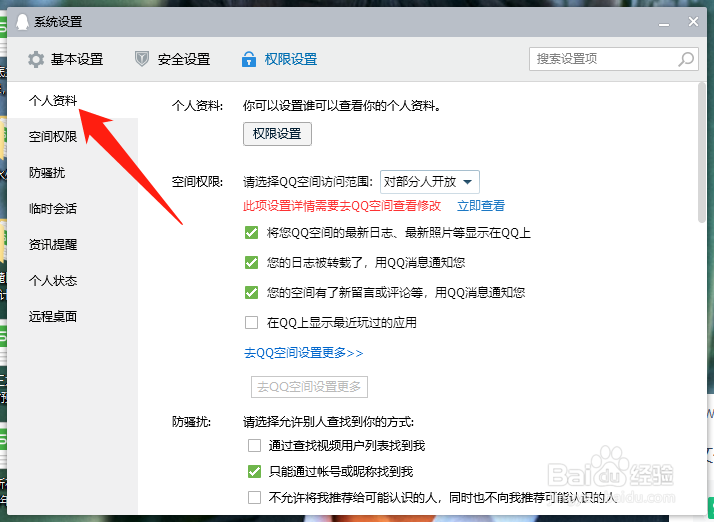
Task: Uncheck 只能通过帐号或昵称找到我
Action: click(x=254, y=471)
